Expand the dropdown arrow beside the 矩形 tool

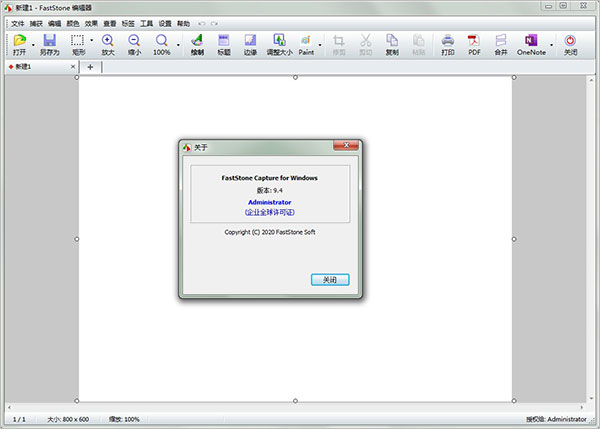pos(91,40)
